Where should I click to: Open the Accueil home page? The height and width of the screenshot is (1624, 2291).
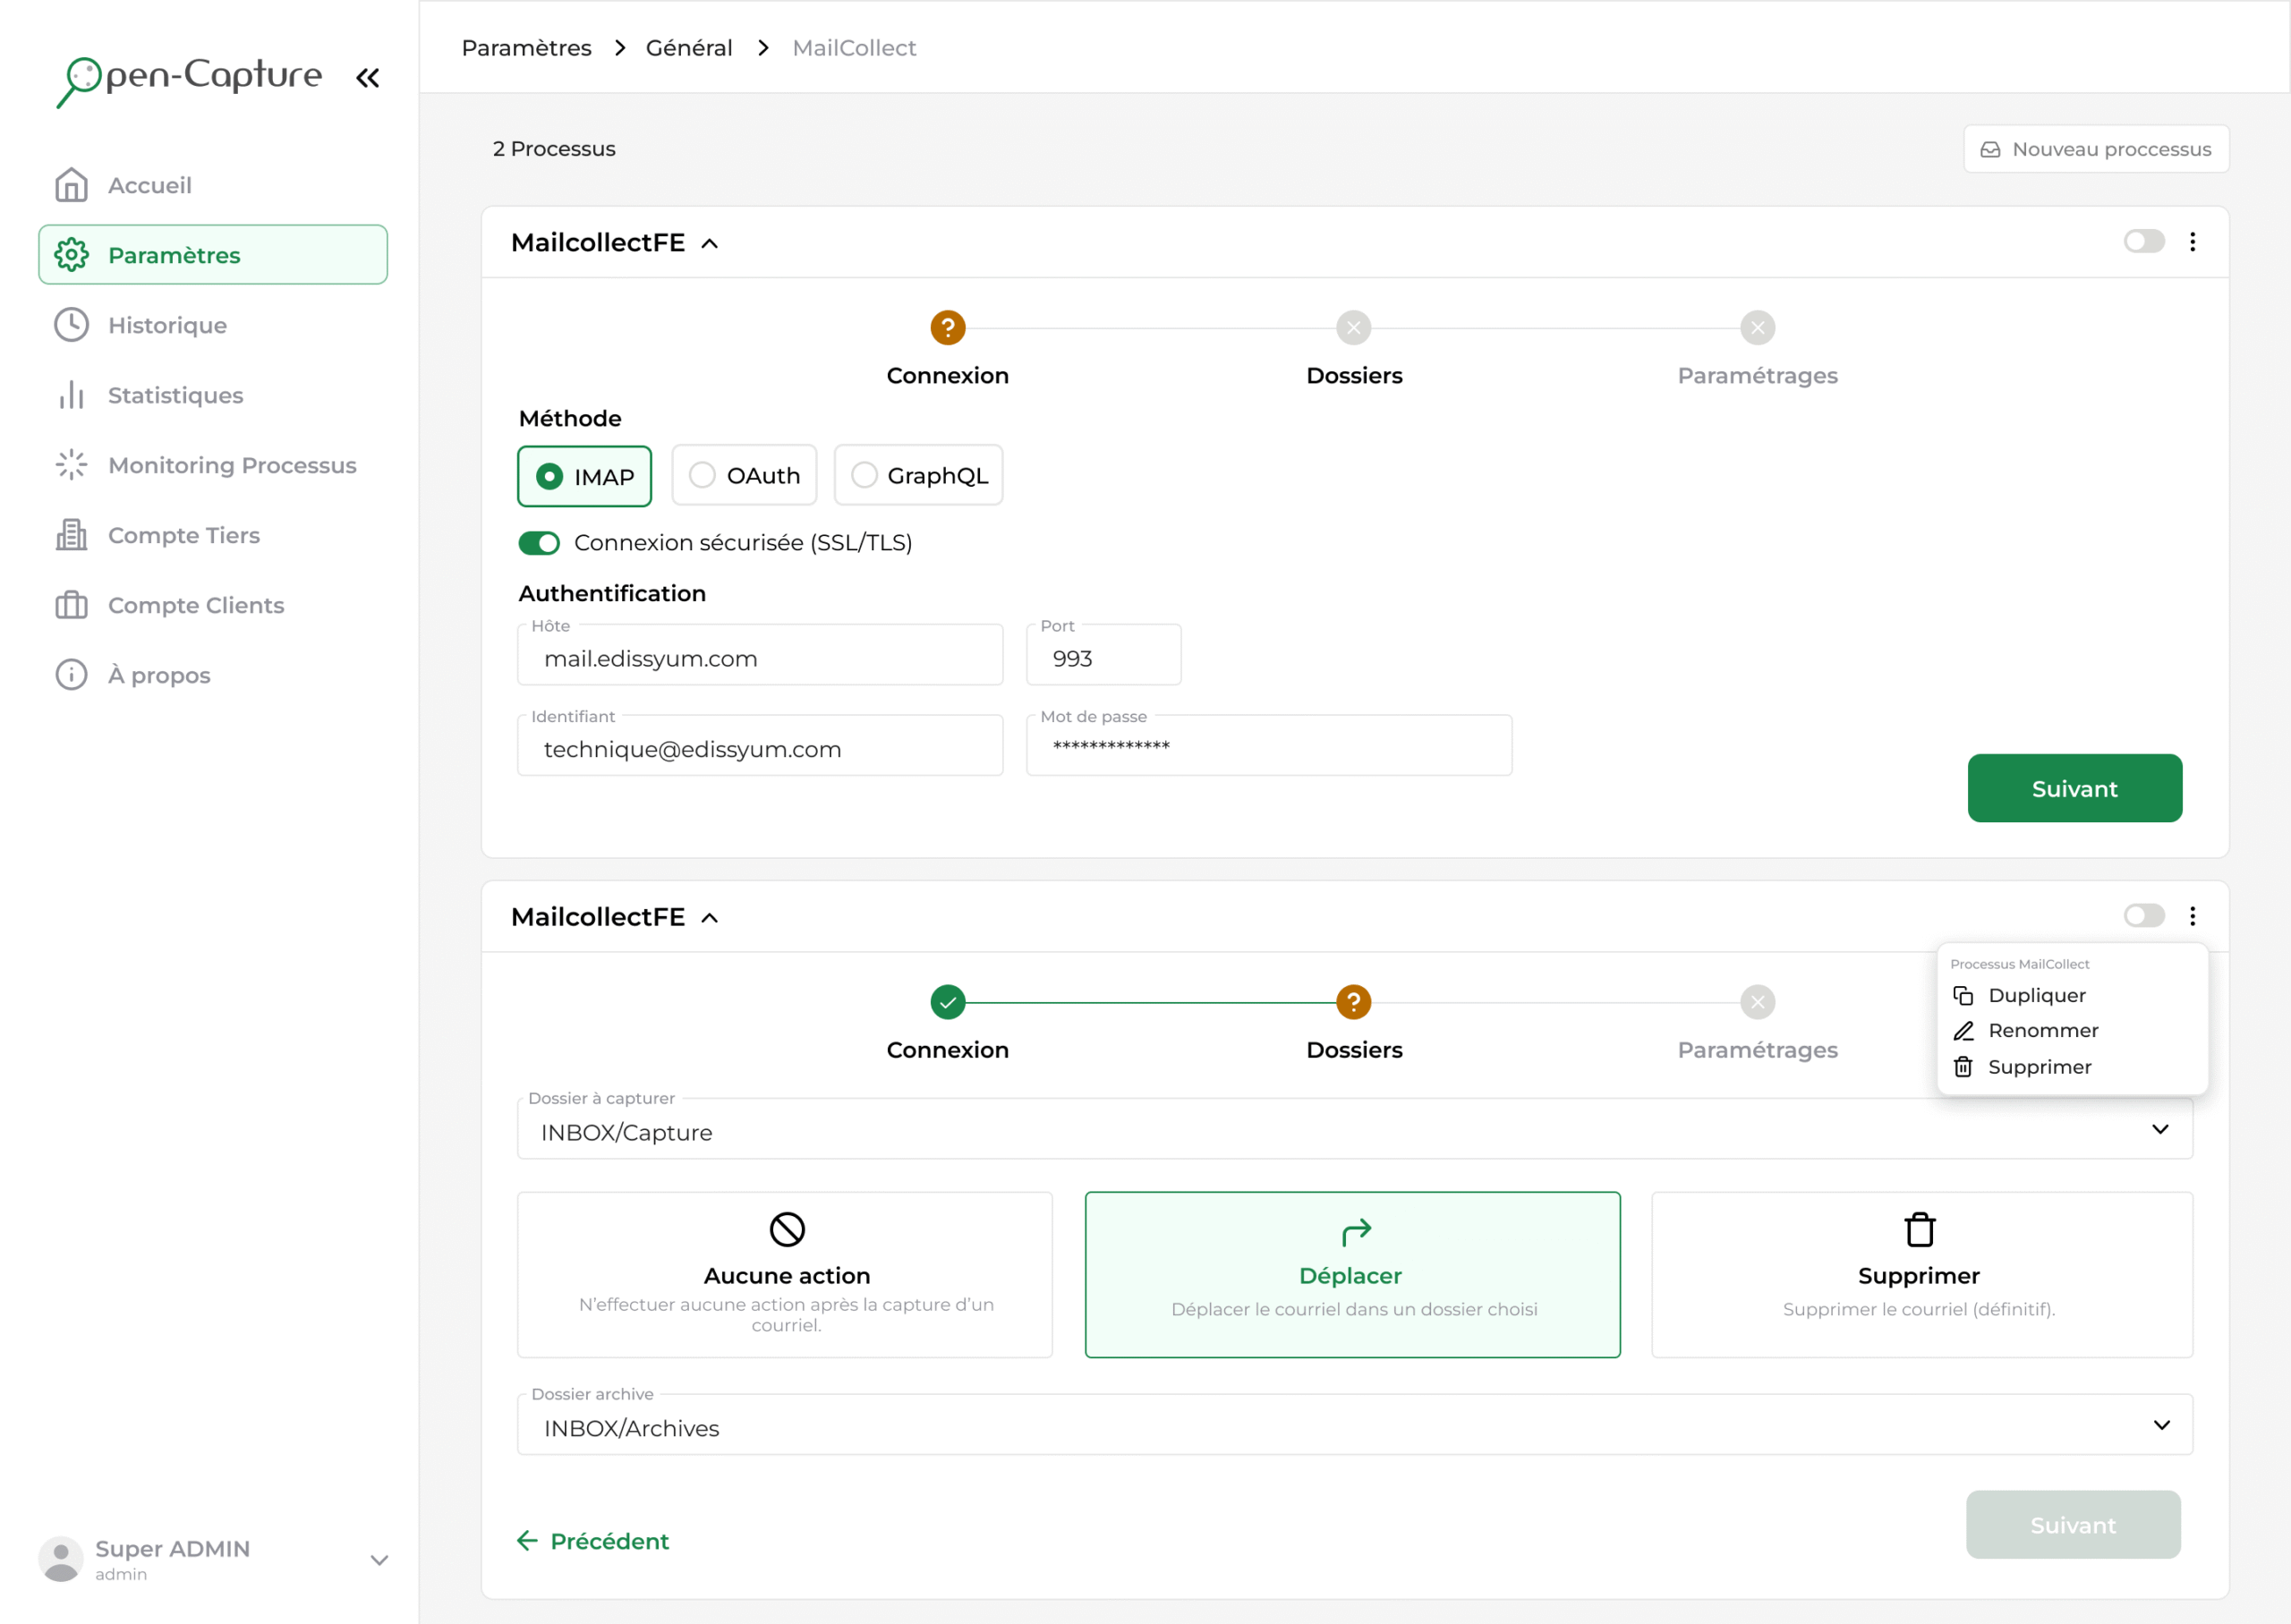click(150, 185)
